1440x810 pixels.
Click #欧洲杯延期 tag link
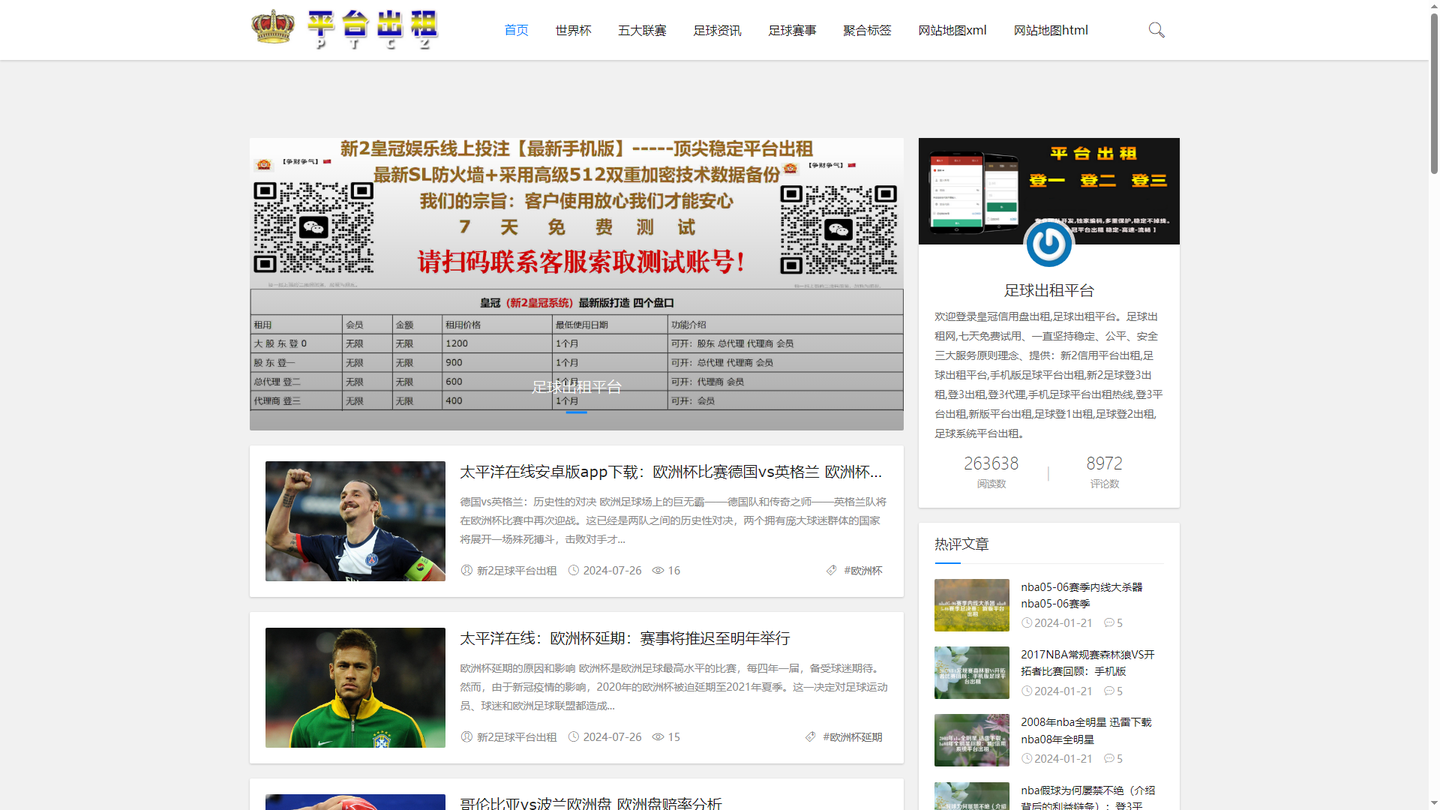[853, 737]
